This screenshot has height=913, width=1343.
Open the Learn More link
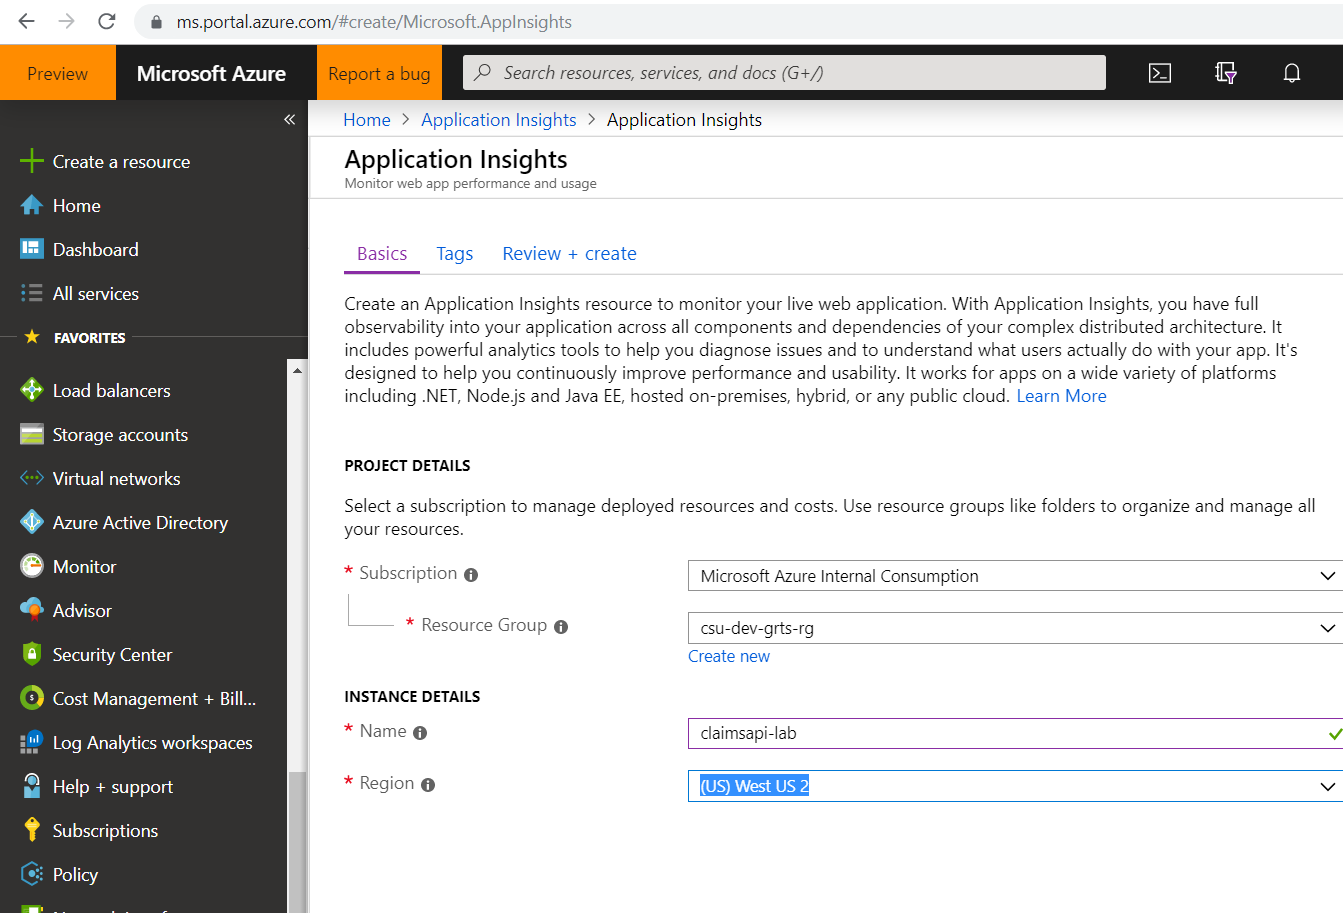pyautogui.click(x=1061, y=396)
